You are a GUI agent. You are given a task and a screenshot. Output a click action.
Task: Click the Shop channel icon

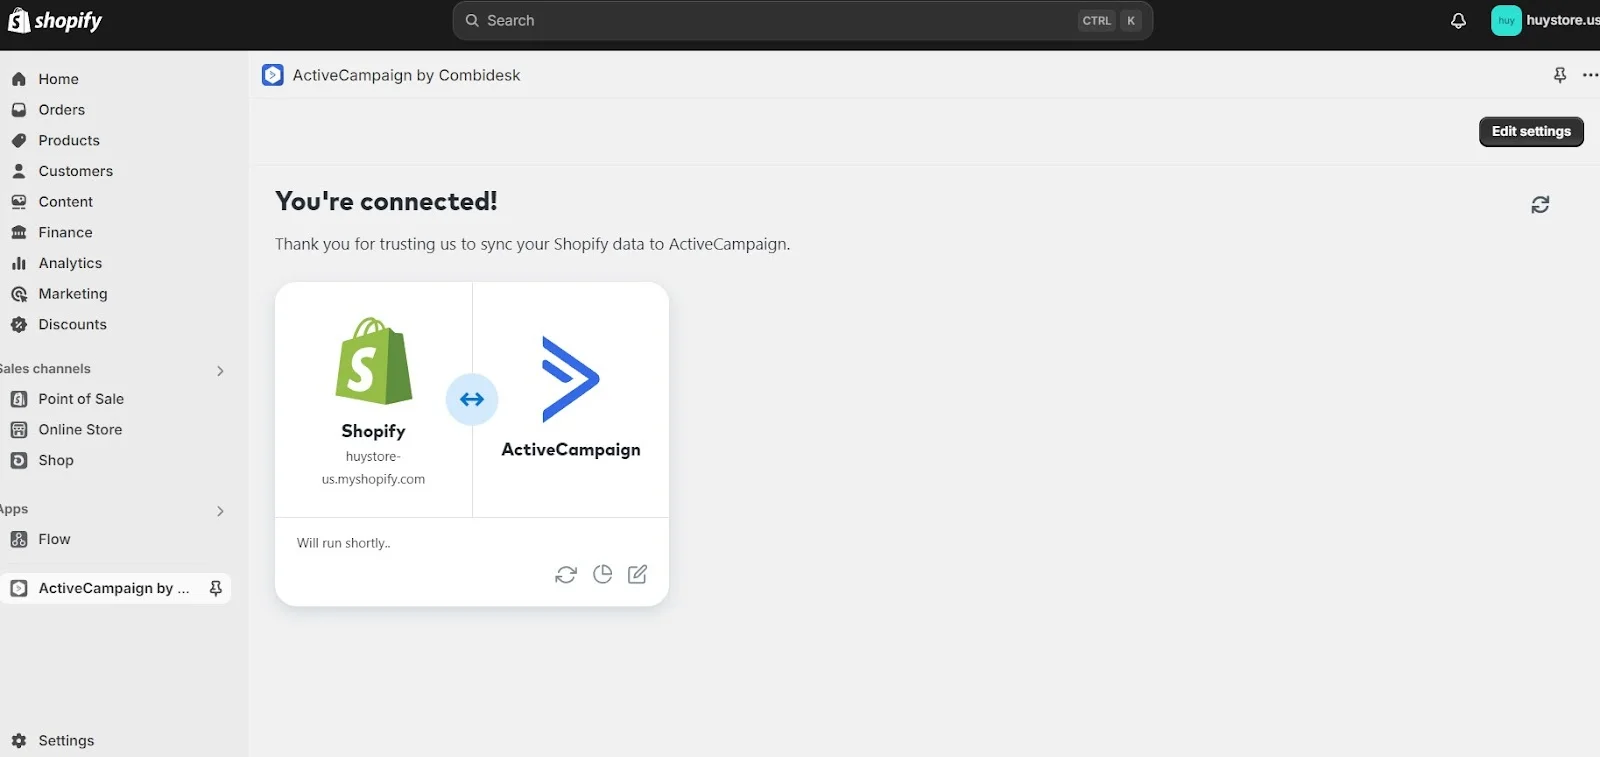tap(18, 460)
